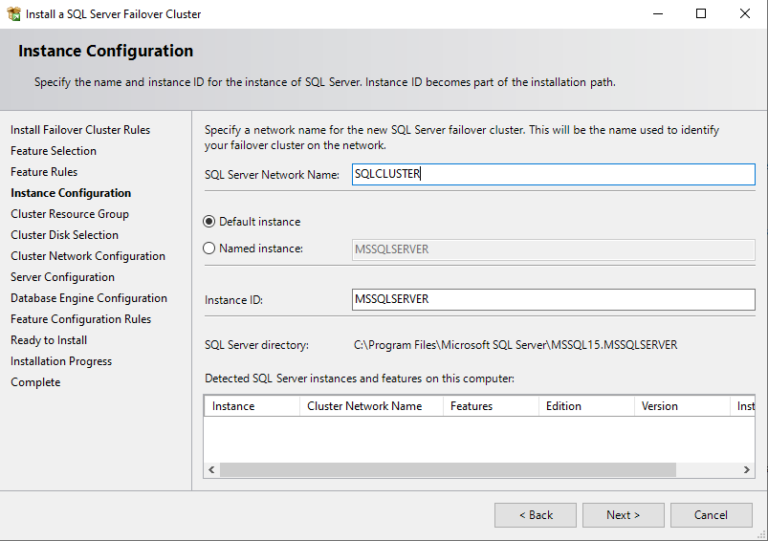Select the Default instance radio button
This screenshot has width=768, height=541.
pyautogui.click(x=209, y=222)
